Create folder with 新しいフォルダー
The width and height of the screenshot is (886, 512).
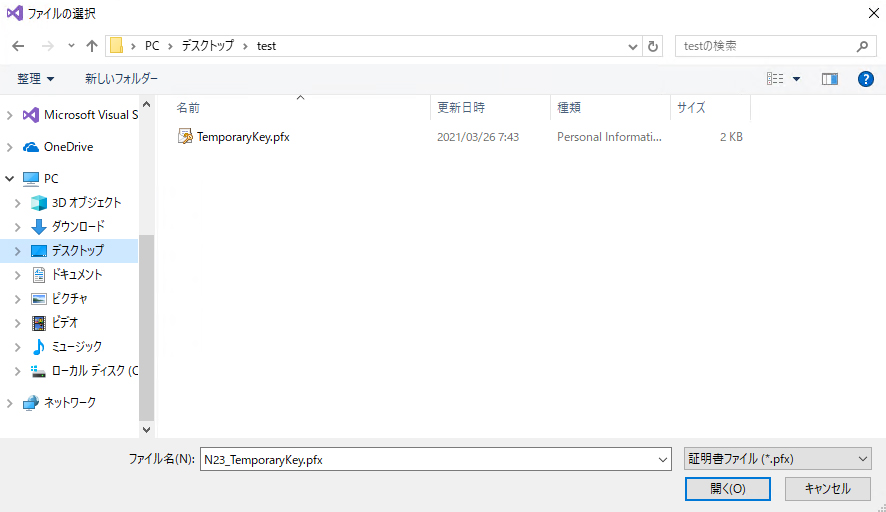coord(121,79)
